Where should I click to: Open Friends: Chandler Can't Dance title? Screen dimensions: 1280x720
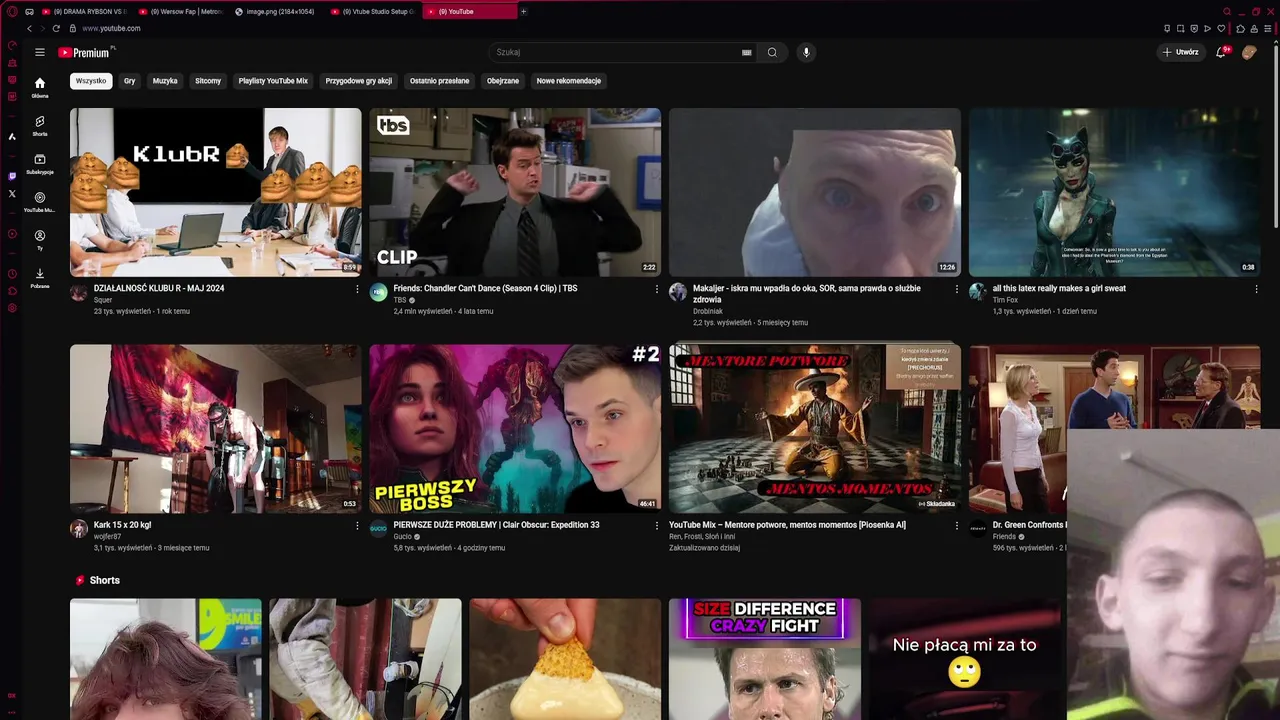pos(485,288)
